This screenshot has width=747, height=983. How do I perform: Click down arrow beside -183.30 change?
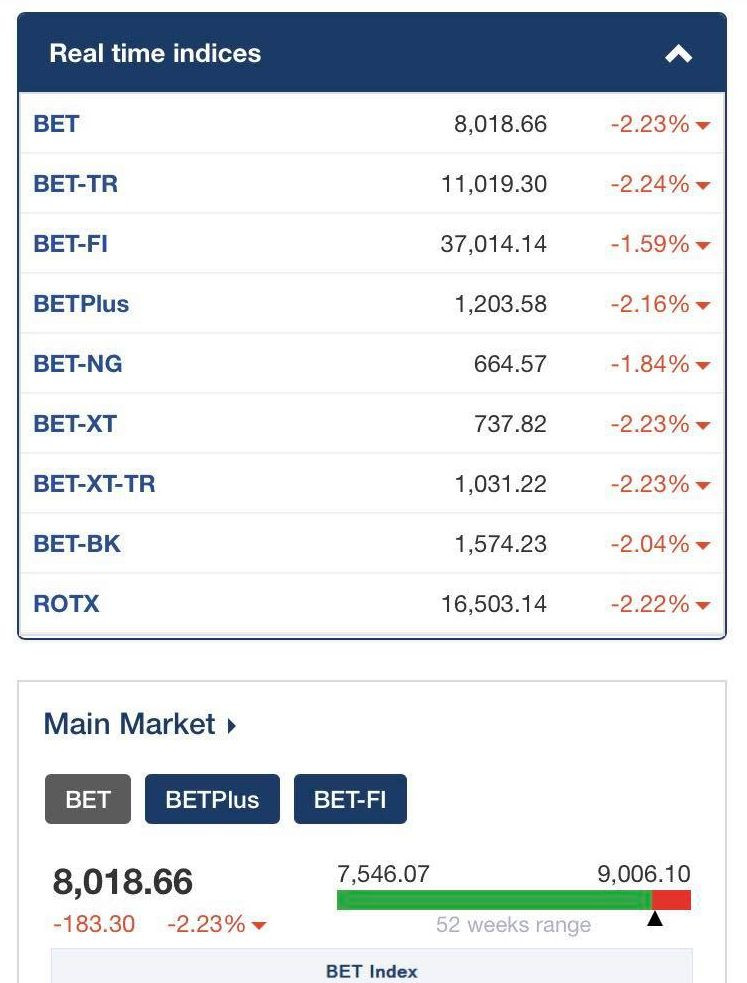click(260, 925)
